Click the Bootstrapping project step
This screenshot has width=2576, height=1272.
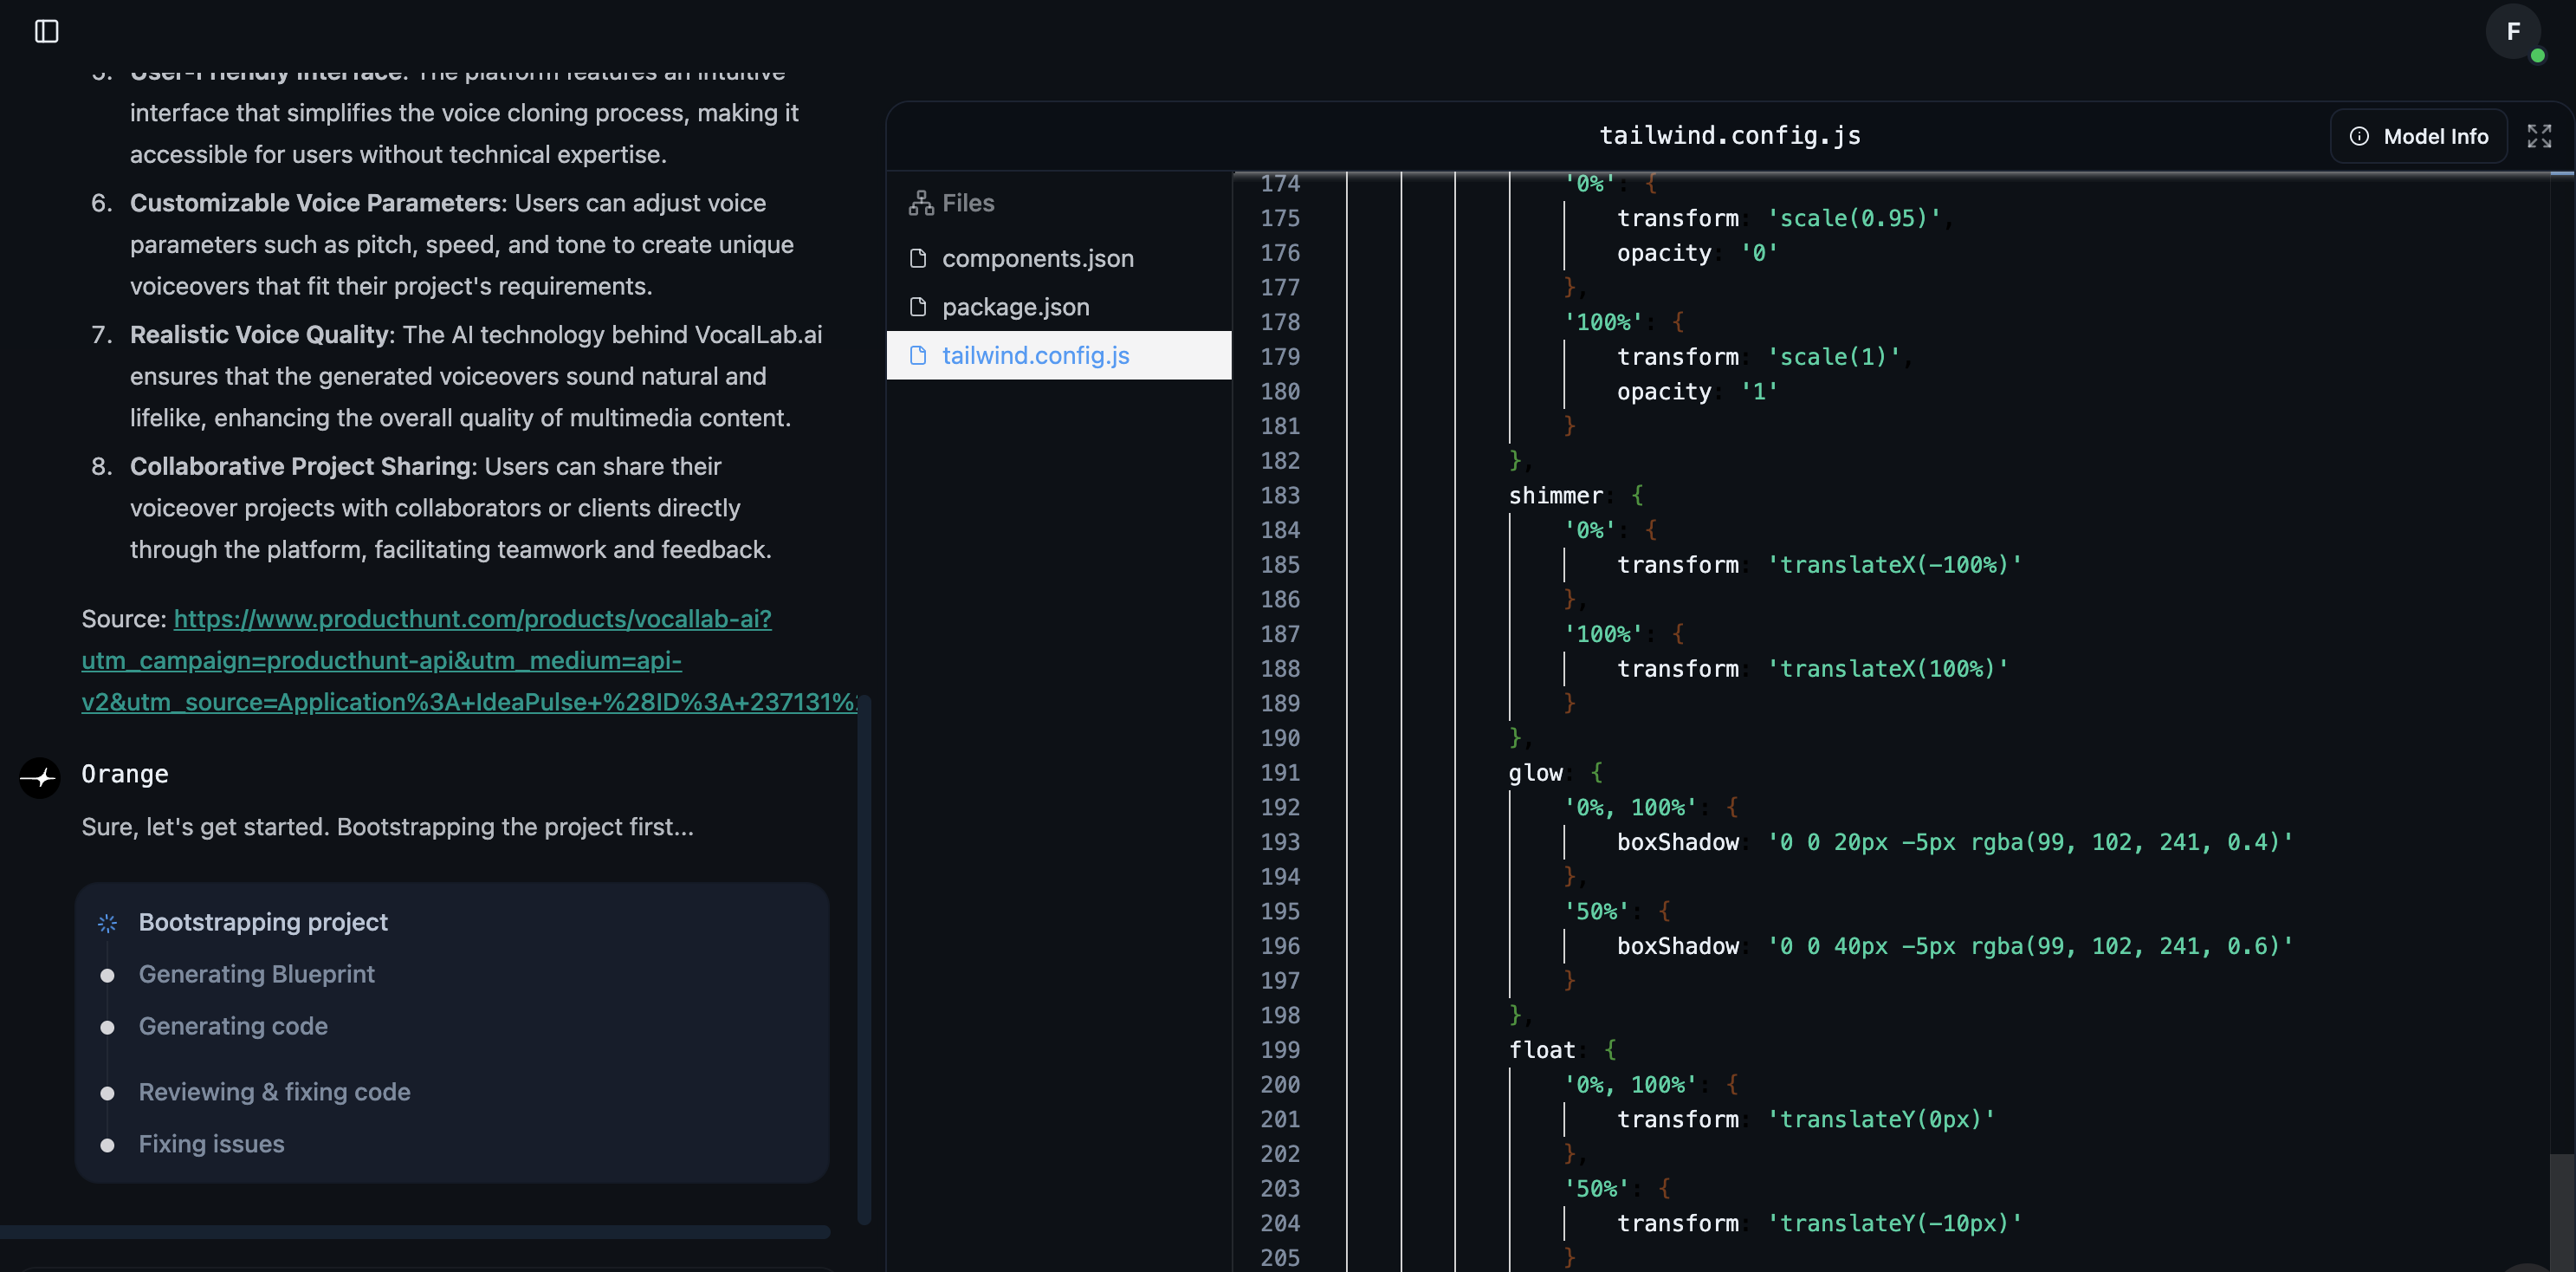click(263, 922)
